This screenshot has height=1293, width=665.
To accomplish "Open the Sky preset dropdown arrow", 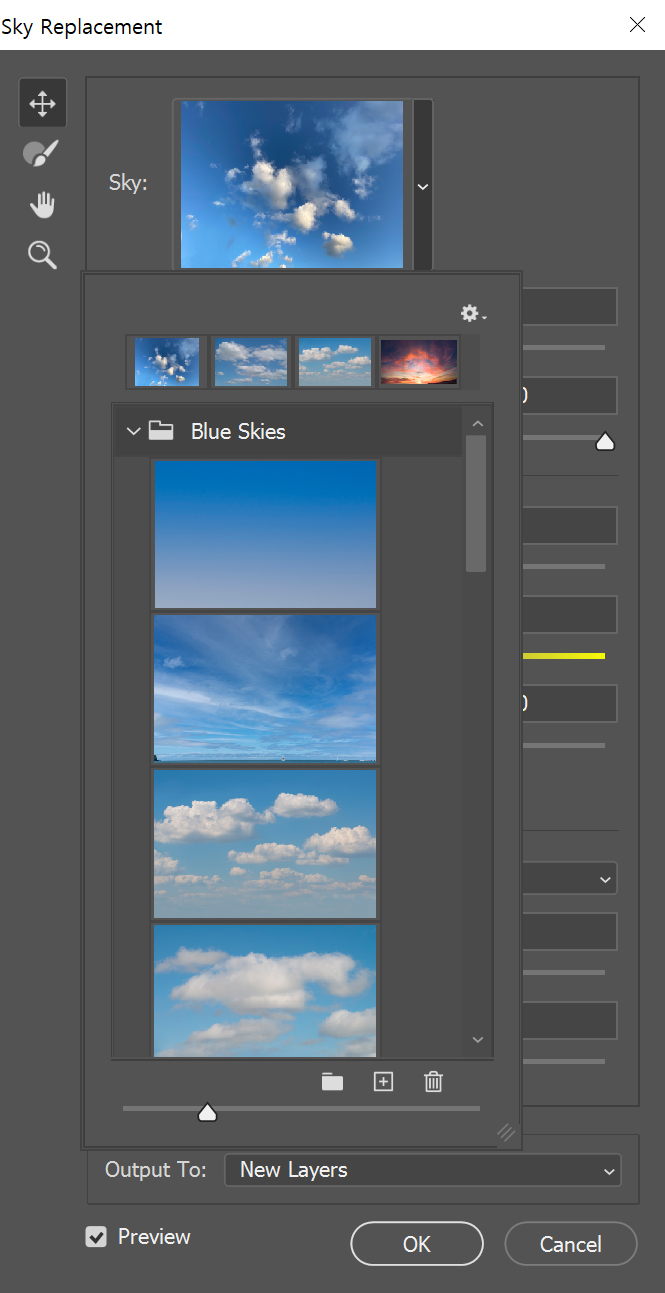I will click(x=423, y=187).
